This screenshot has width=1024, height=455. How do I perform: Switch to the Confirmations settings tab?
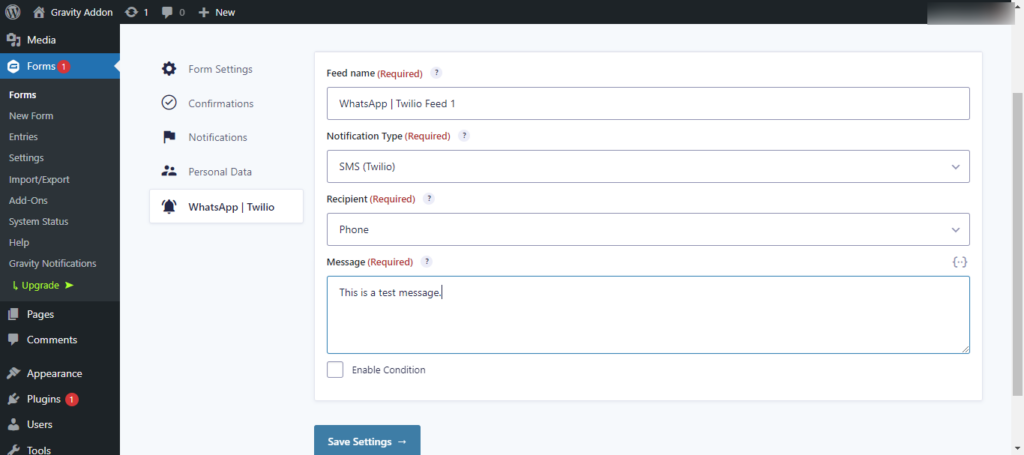pos(220,103)
